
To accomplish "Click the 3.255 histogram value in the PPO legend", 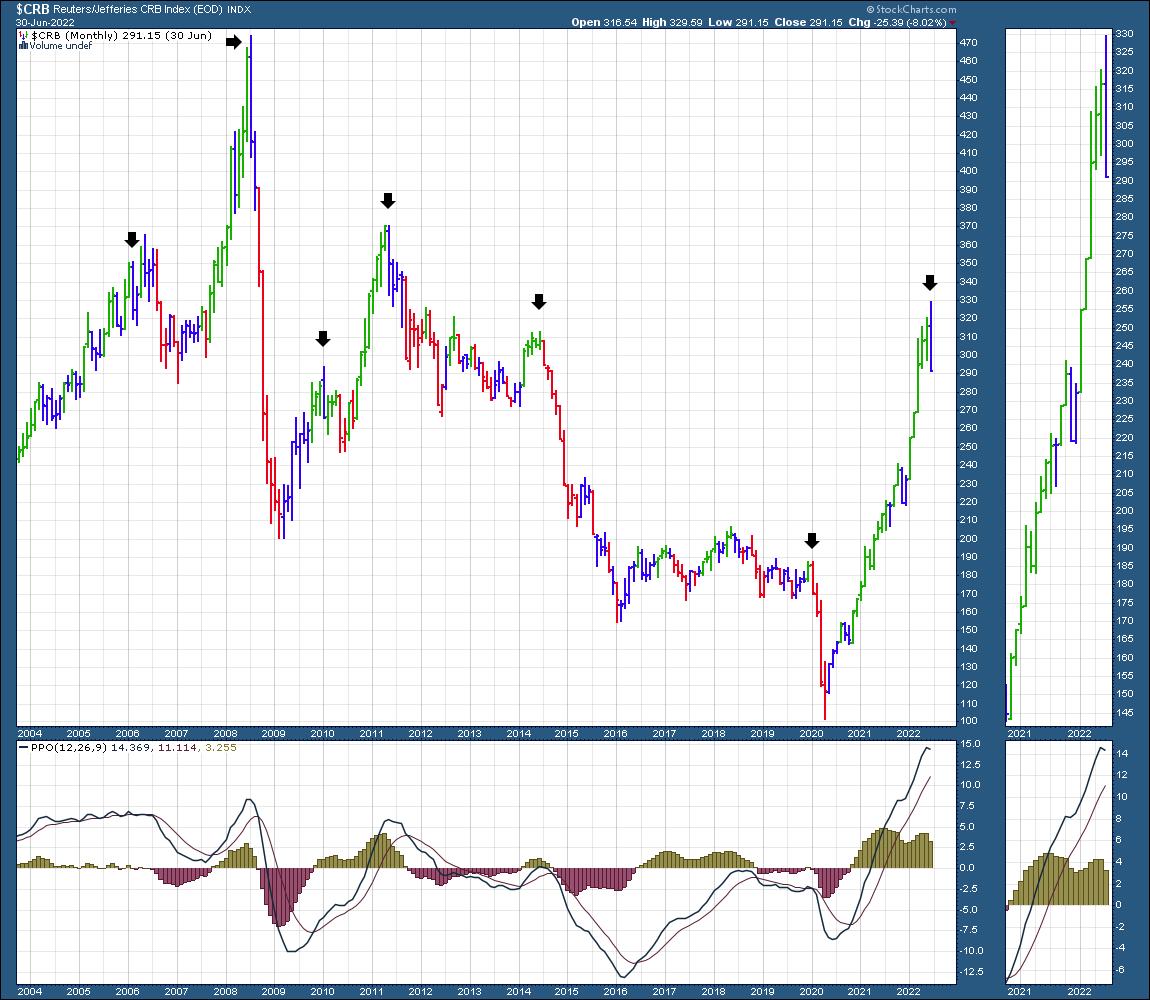I will [x=221, y=748].
